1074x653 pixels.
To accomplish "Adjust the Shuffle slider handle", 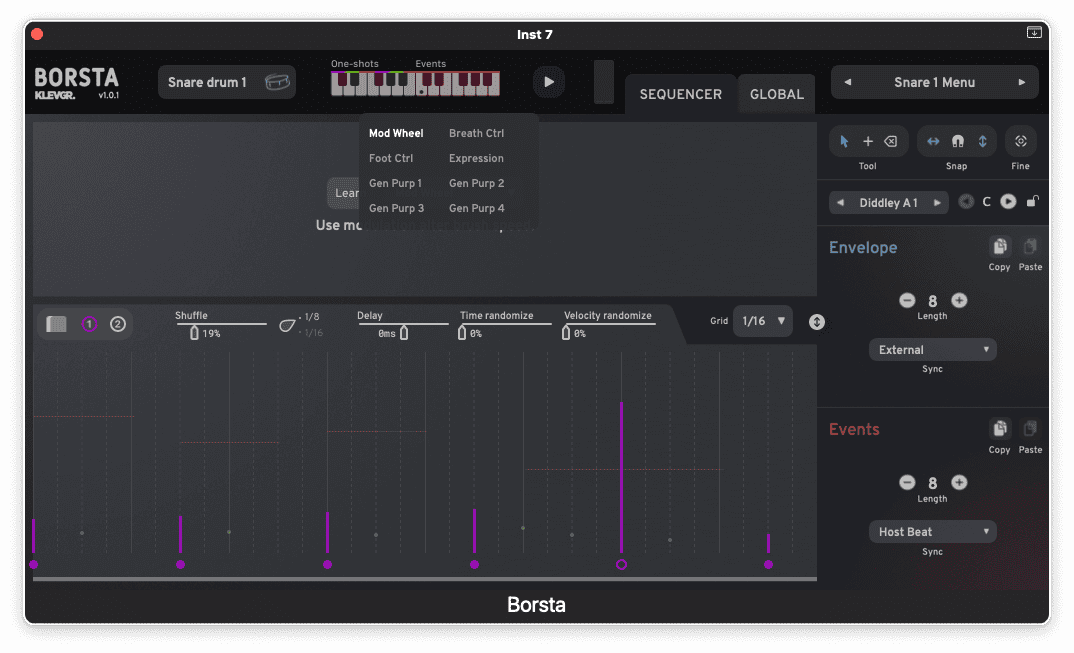I will tap(194, 333).
